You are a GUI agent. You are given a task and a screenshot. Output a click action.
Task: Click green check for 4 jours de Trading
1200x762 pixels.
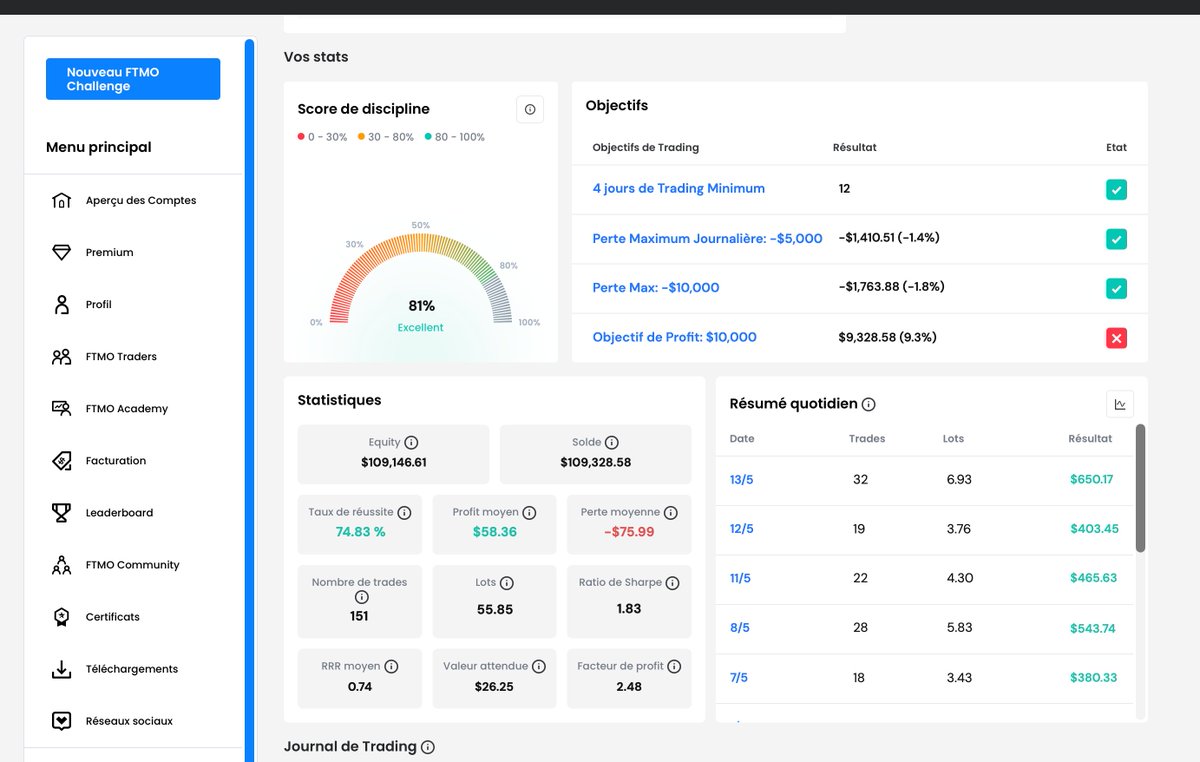1117,189
